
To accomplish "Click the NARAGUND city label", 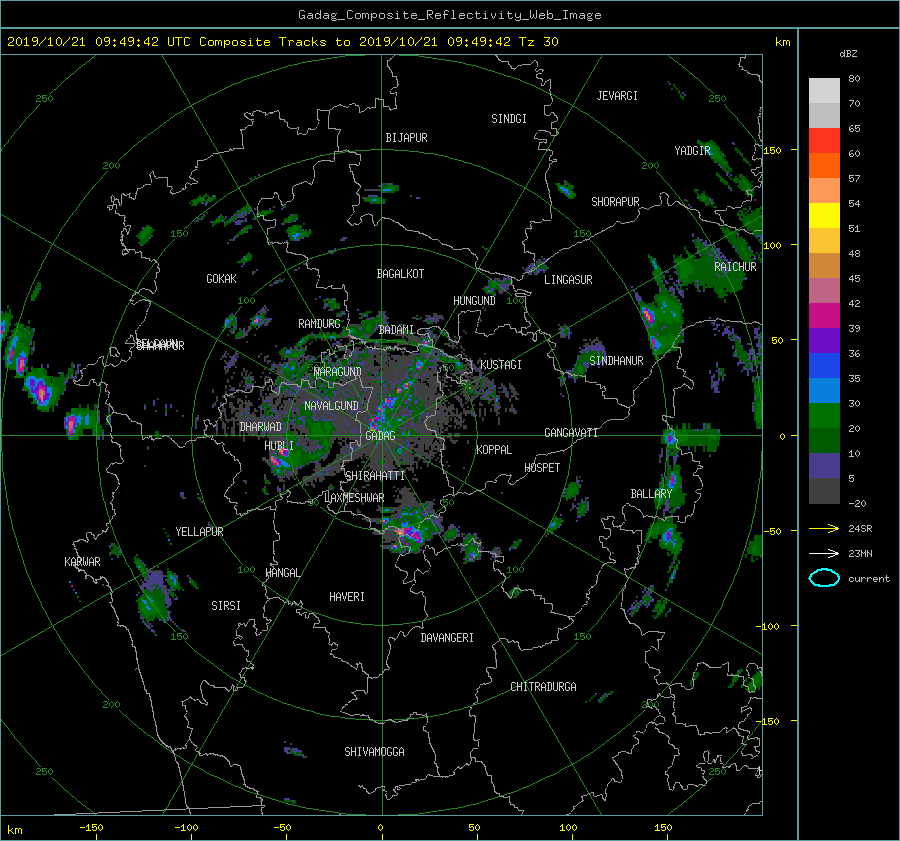I will pos(338,371).
